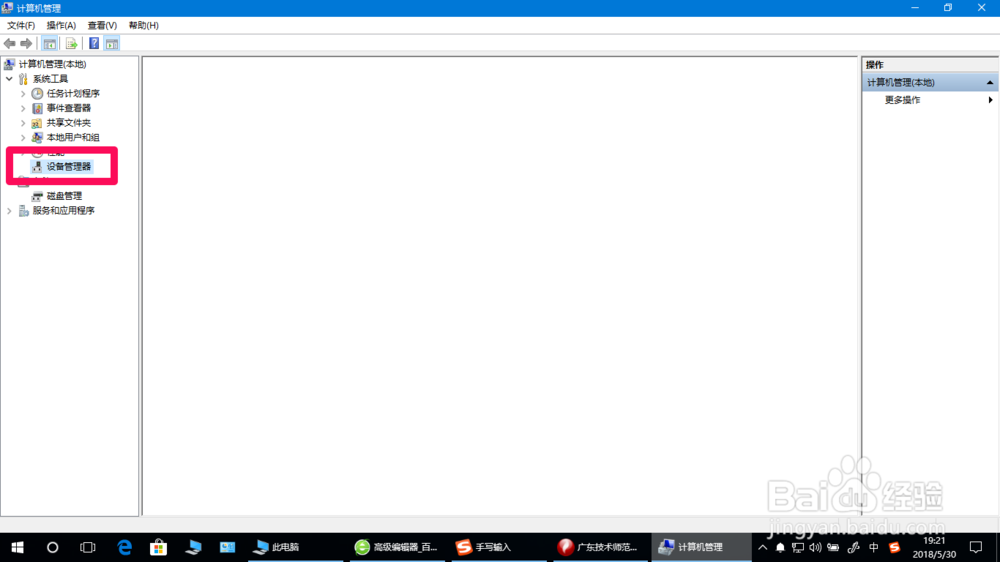Image resolution: width=1000 pixels, height=562 pixels.
Task: Select 磁盘管理 in the tree
Action: pos(64,196)
